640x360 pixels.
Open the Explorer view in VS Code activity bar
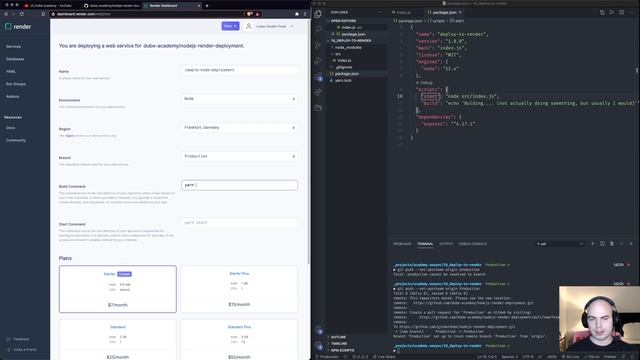318,13
